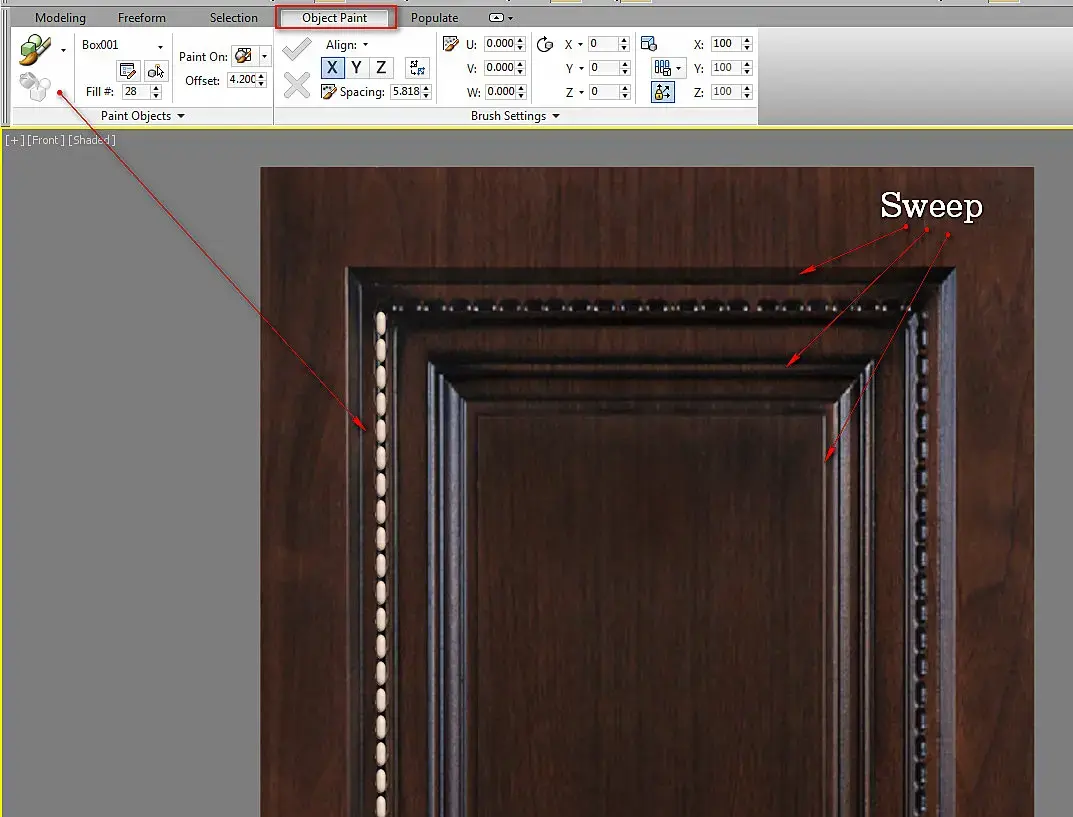
Task: Click the scatter W value field
Action: pyautogui.click(x=500, y=92)
